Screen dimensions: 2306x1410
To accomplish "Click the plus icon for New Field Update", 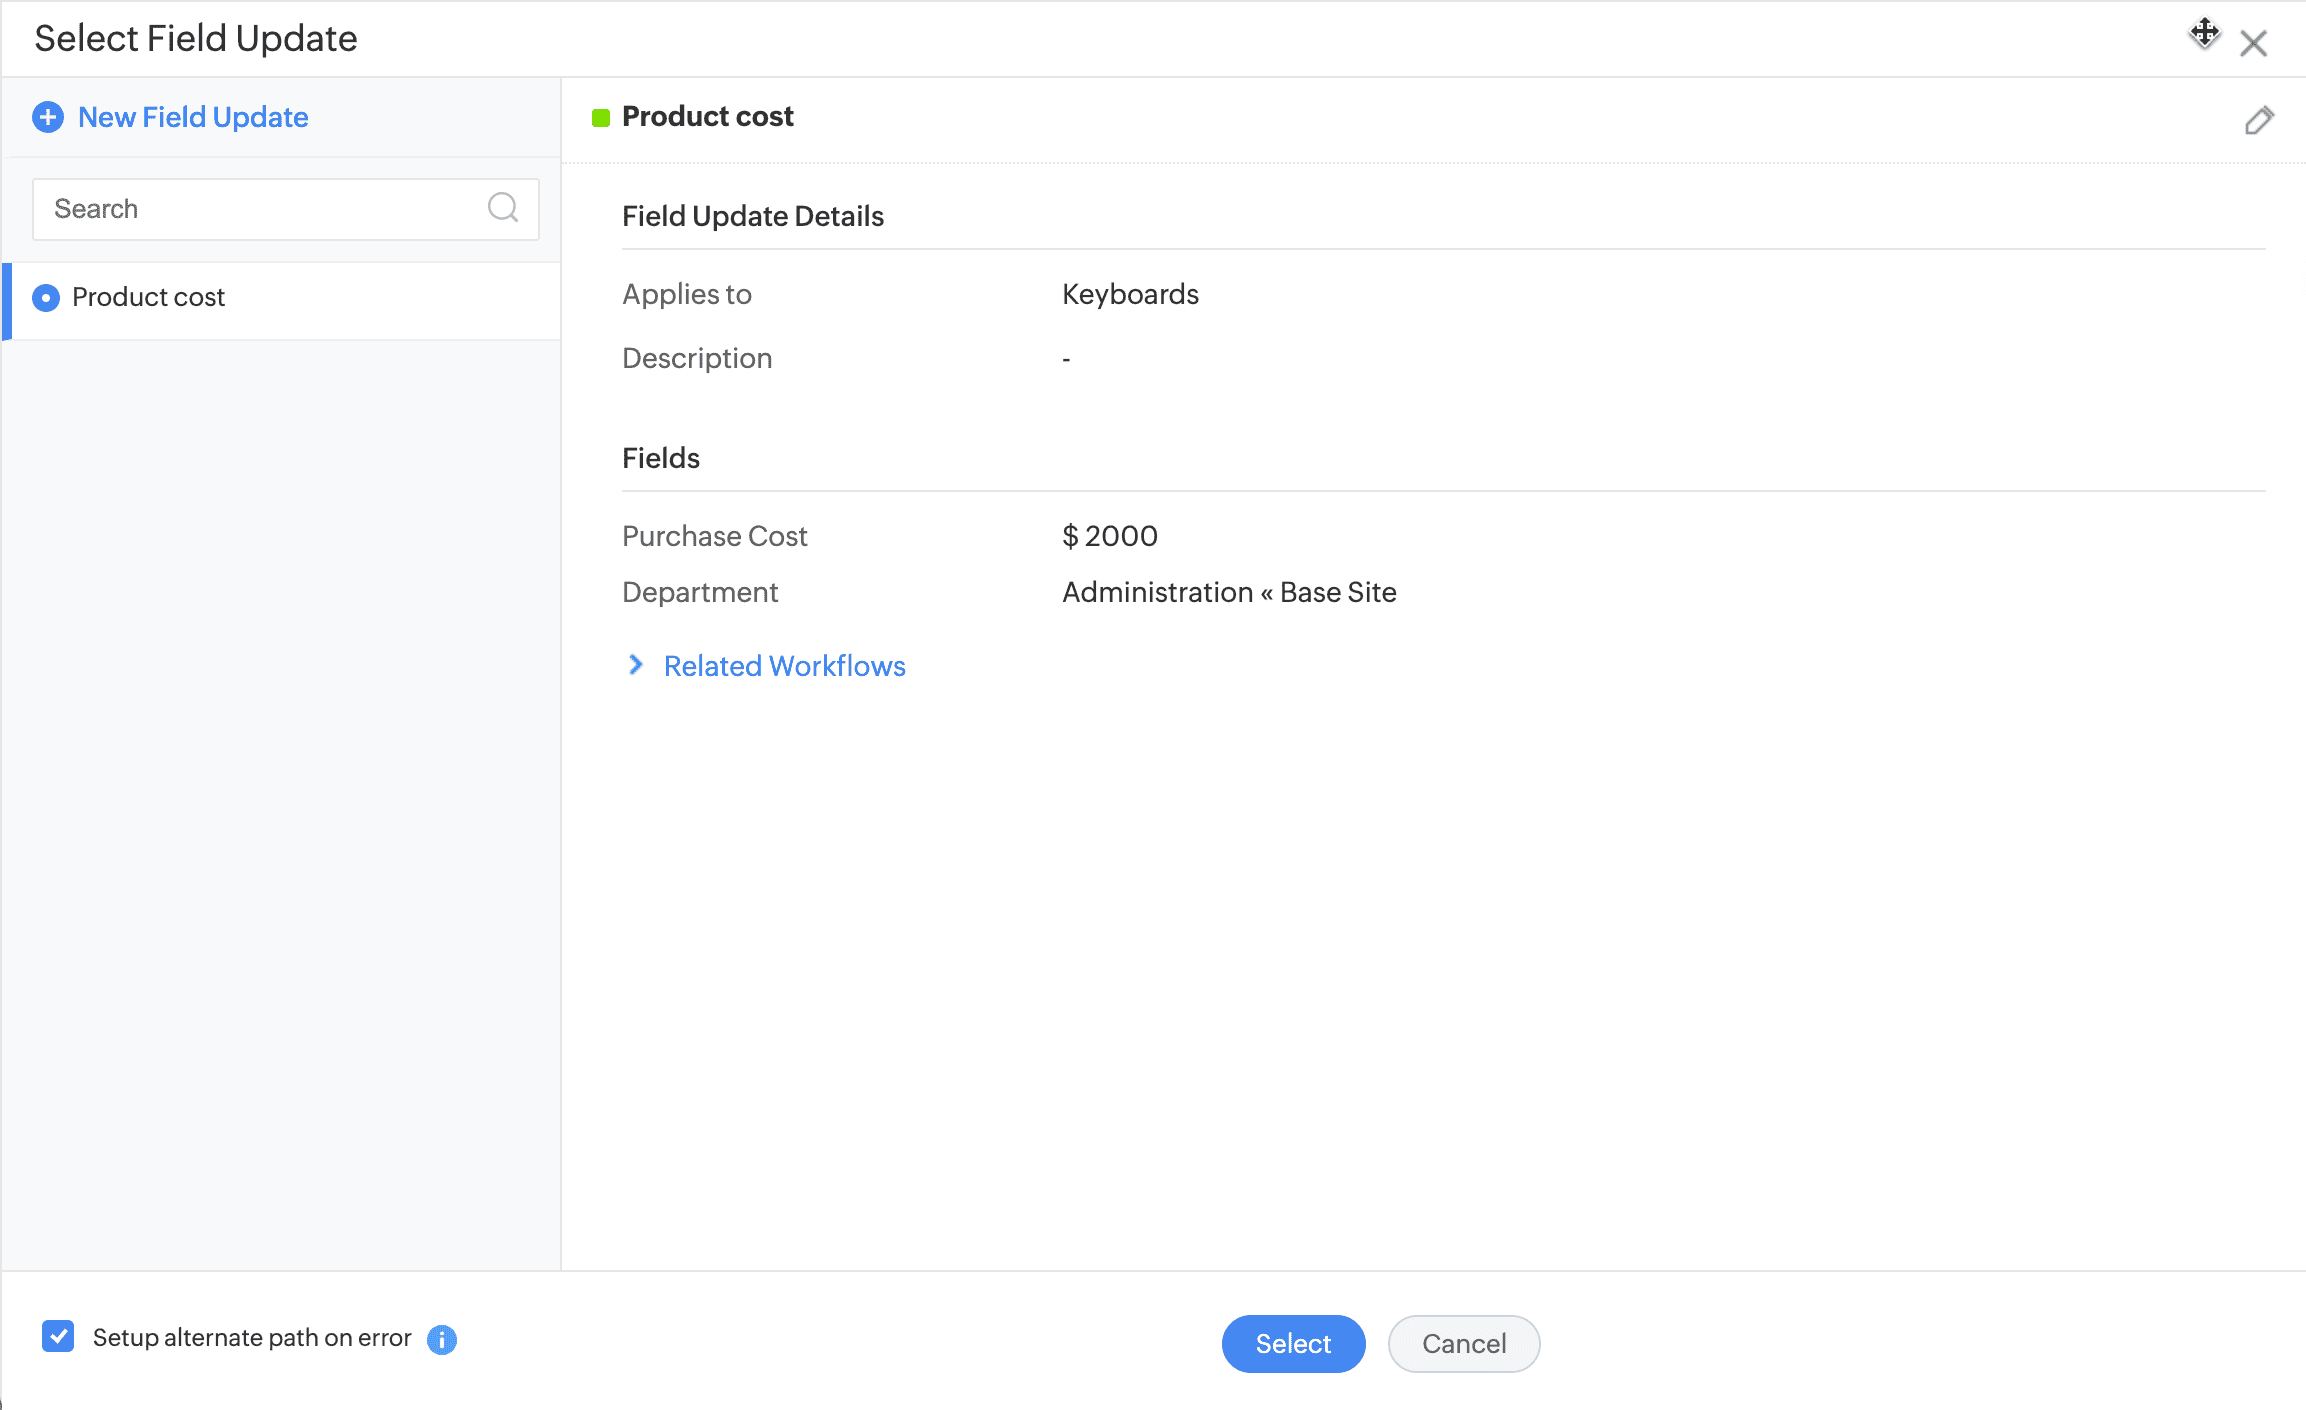I will pyautogui.click(x=48, y=117).
